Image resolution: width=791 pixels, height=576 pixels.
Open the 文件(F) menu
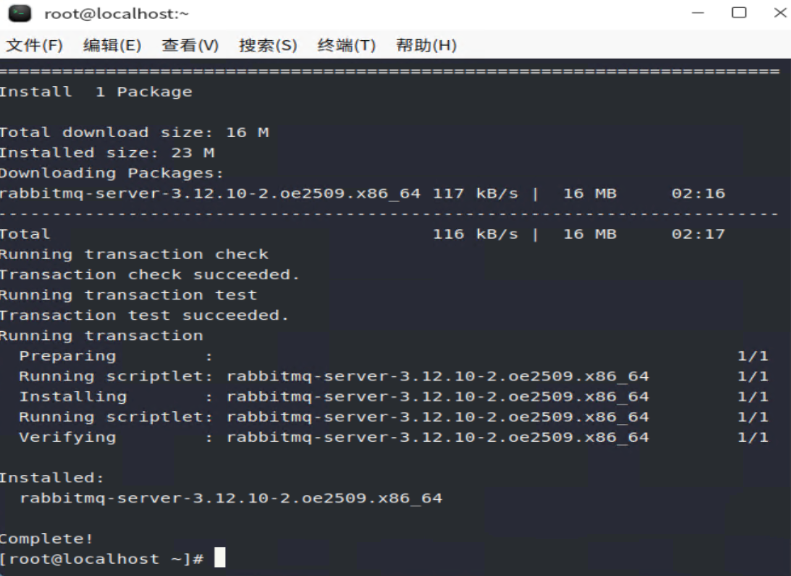click(34, 45)
